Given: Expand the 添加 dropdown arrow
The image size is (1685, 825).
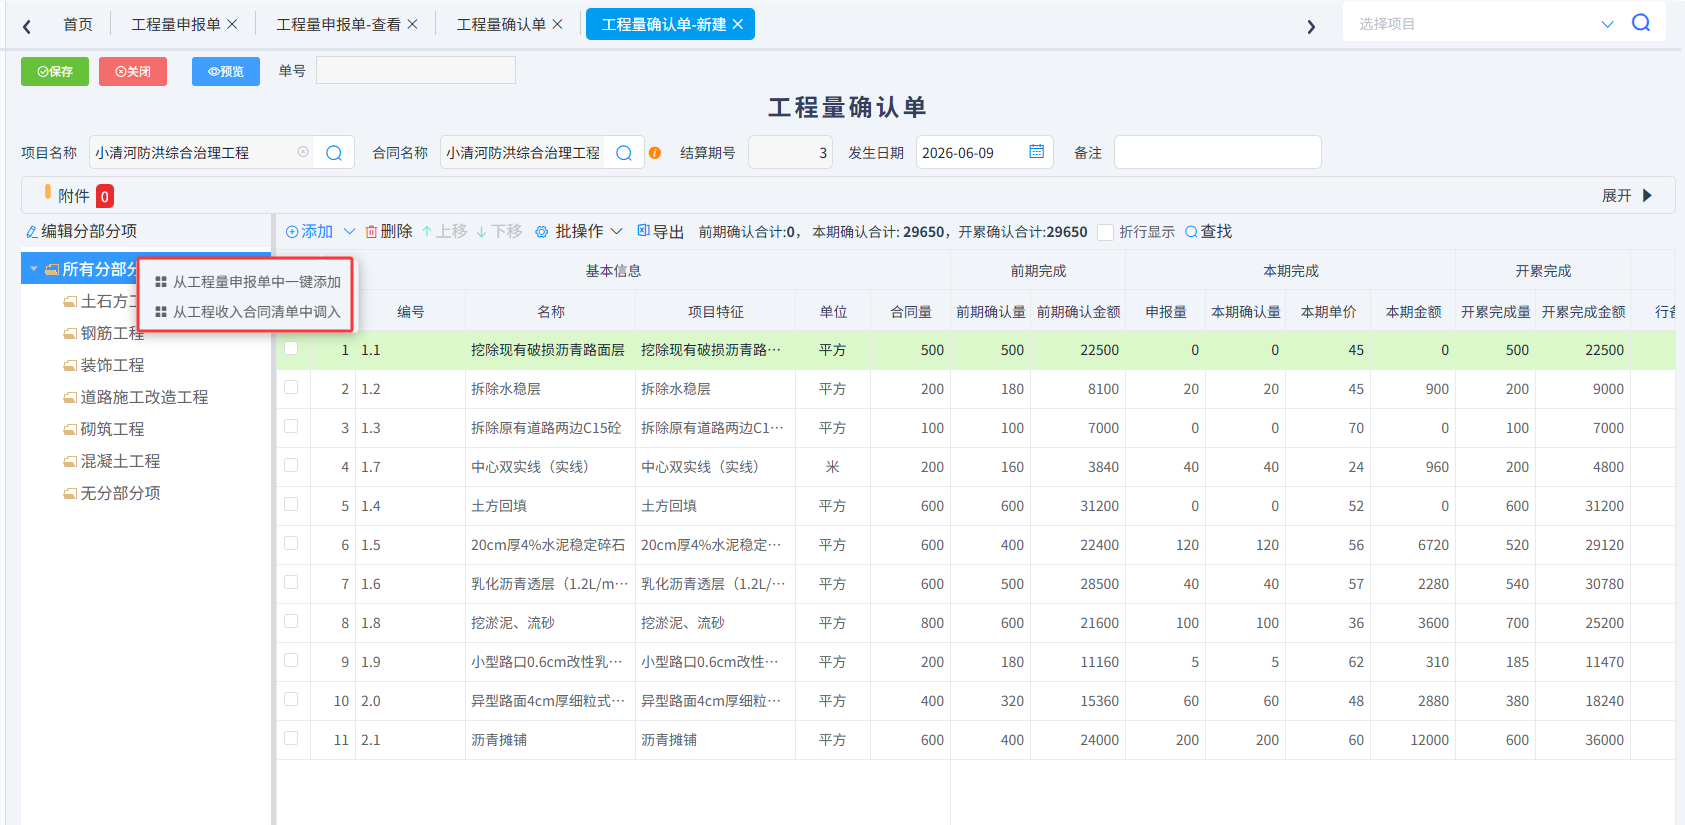Looking at the screenshot, I should [x=349, y=232].
